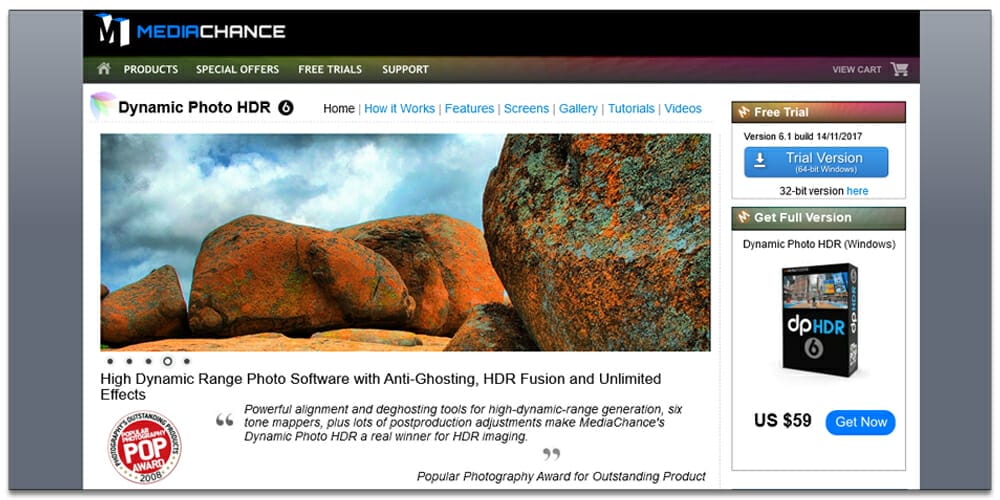Viewport: 1000px width, 500px height.
Task: Open the Features page
Action: [469, 108]
